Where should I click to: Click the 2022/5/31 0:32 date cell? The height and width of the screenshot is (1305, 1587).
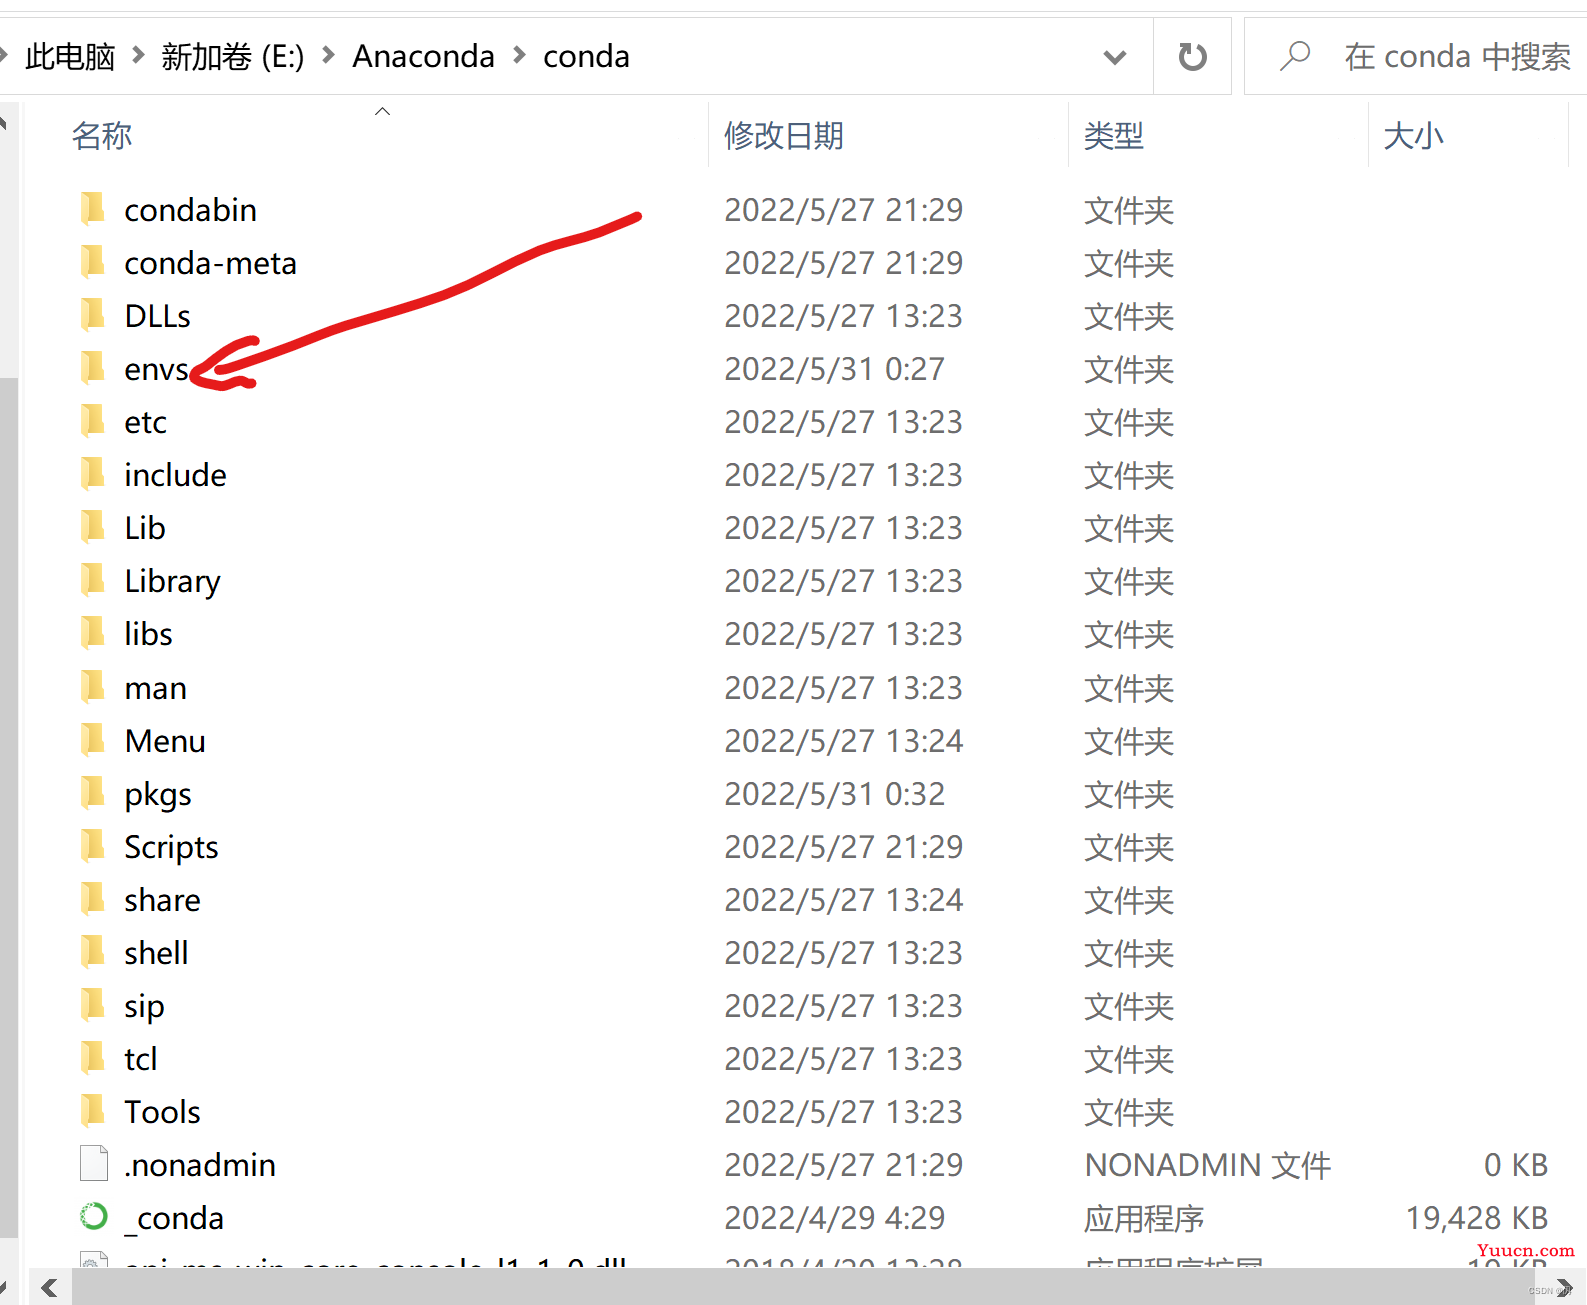click(x=835, y=794)
